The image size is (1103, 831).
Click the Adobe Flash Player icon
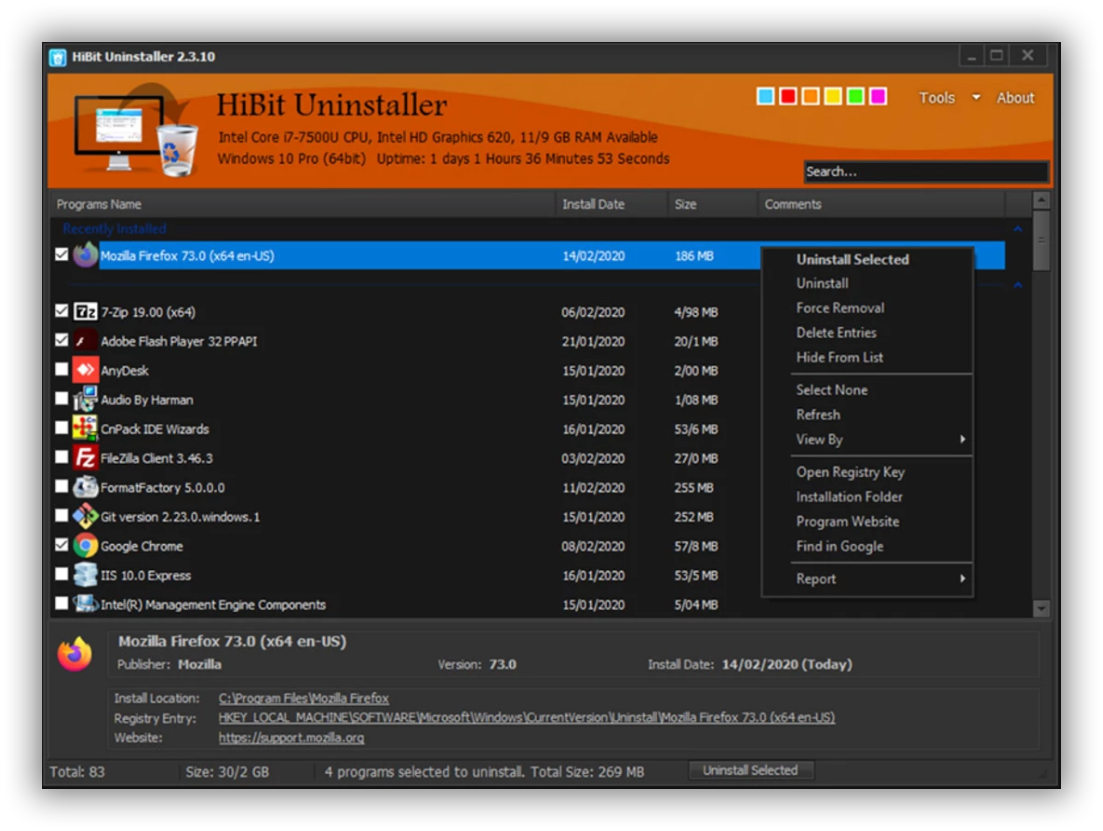[x=86, y=341]
